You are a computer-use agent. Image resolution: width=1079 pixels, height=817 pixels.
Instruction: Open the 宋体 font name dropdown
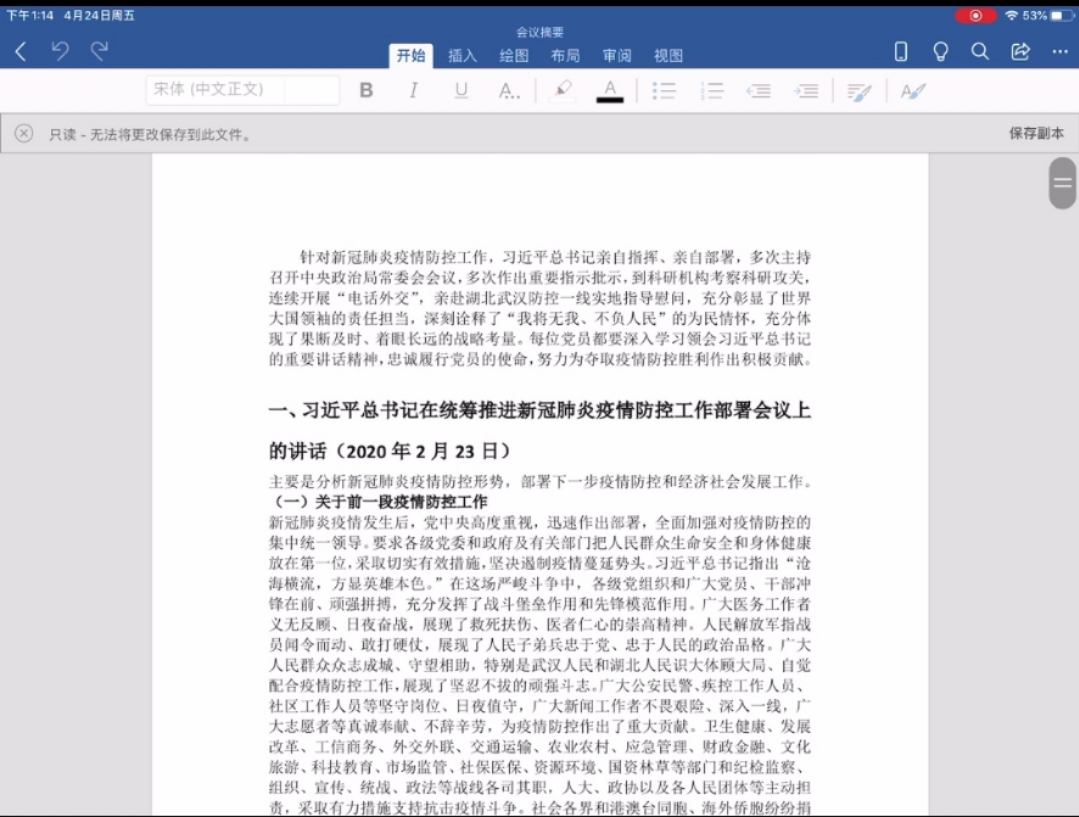click(215, 90)
